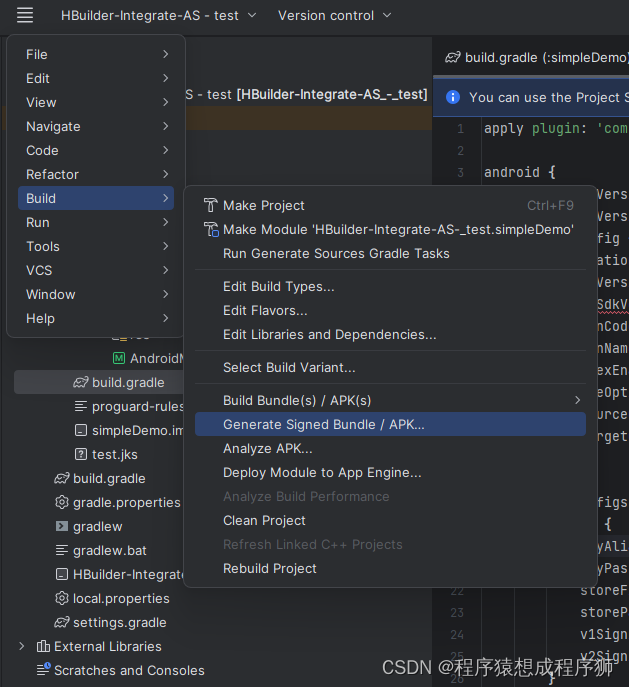629x687 pixels.
Task: Select Clean Project from Build menu
Action: coord(264,520)
